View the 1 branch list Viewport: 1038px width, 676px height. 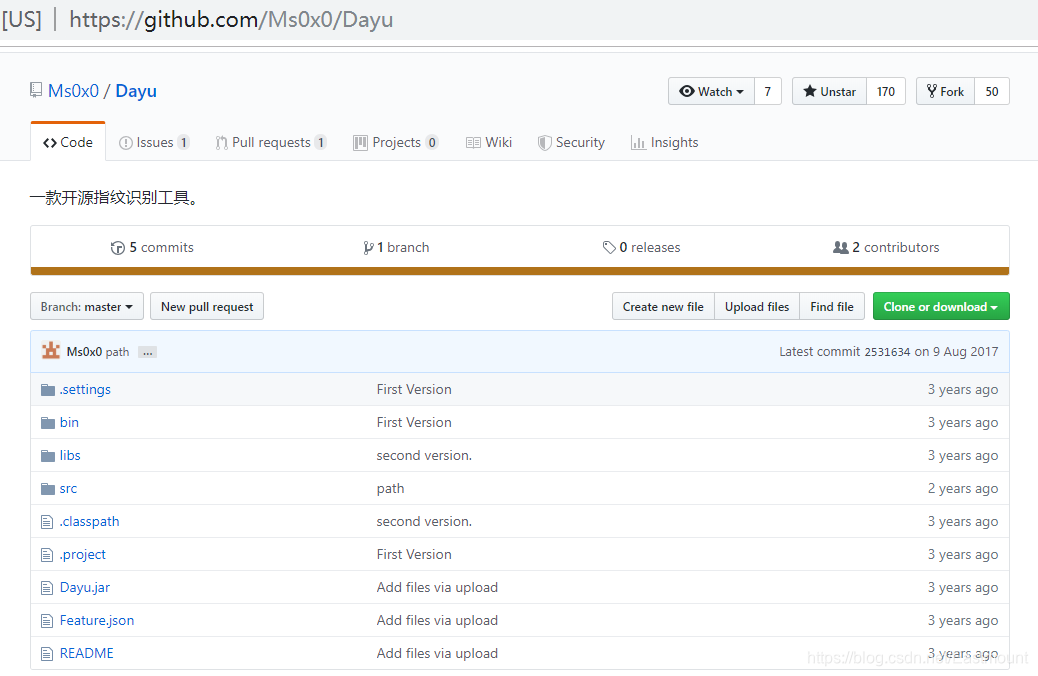pos(396,248)
